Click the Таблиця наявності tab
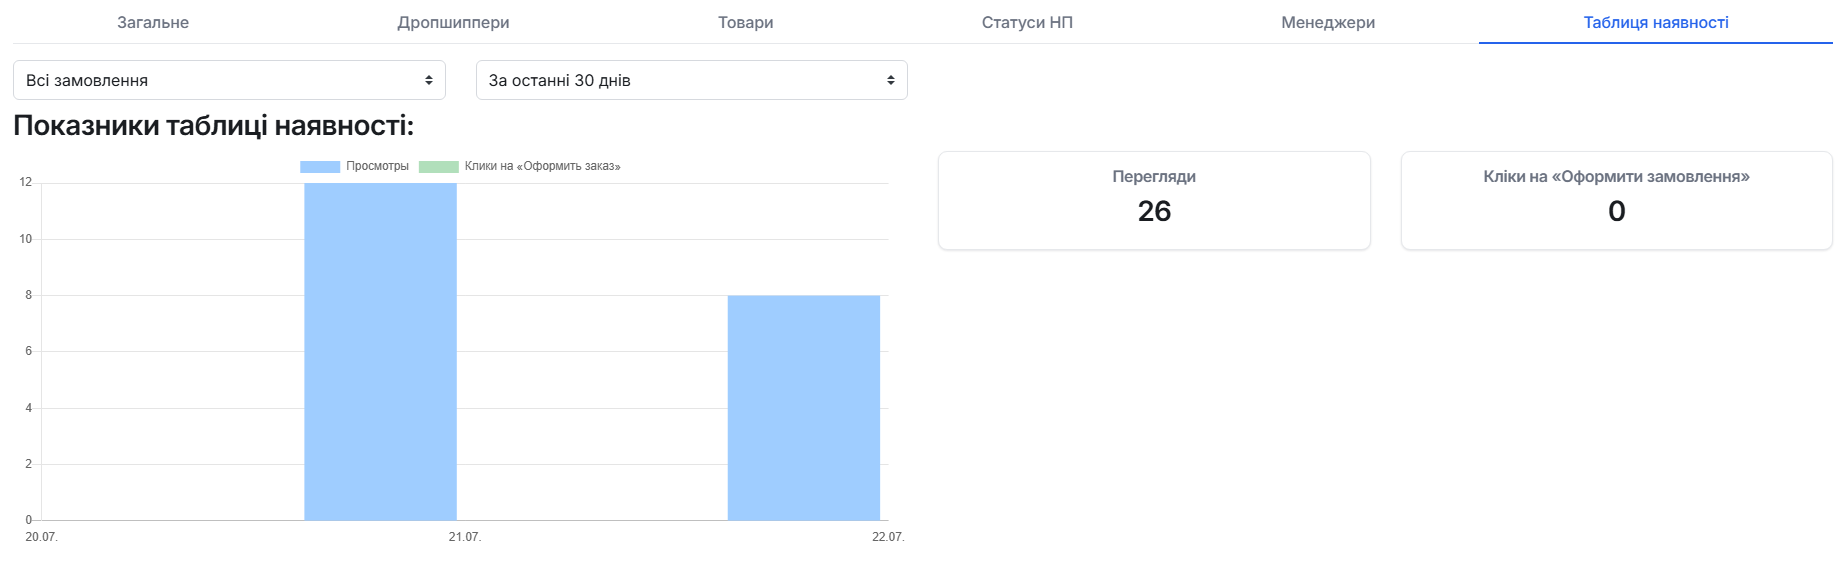Screen dimensions: 1843x561 [x=1656, y=22]
